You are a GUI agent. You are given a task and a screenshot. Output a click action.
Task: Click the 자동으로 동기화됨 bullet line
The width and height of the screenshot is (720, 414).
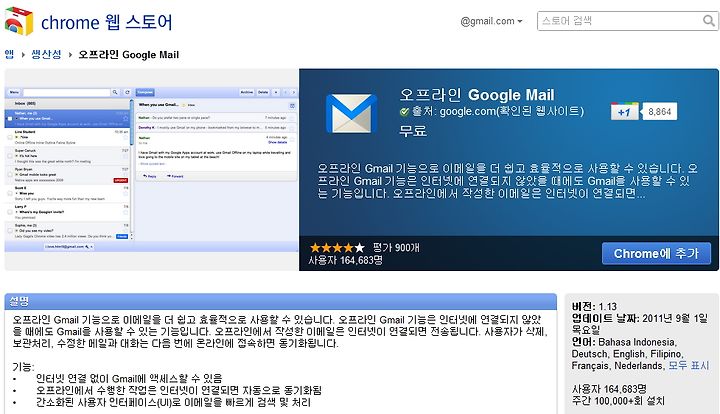179,391
